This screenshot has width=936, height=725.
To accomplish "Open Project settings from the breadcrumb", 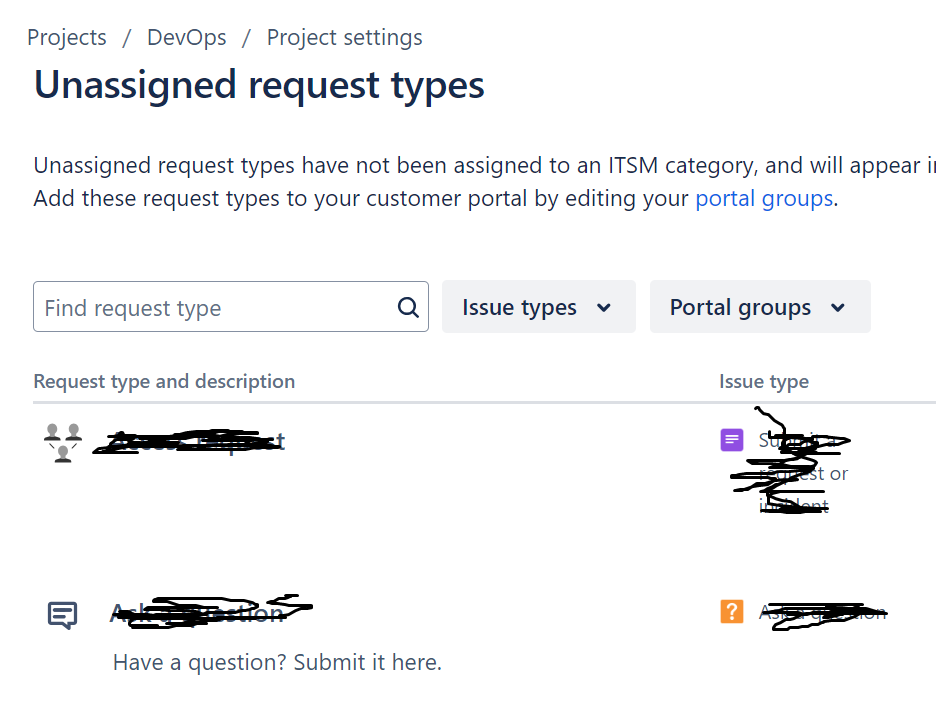I will tap(343, 37).
